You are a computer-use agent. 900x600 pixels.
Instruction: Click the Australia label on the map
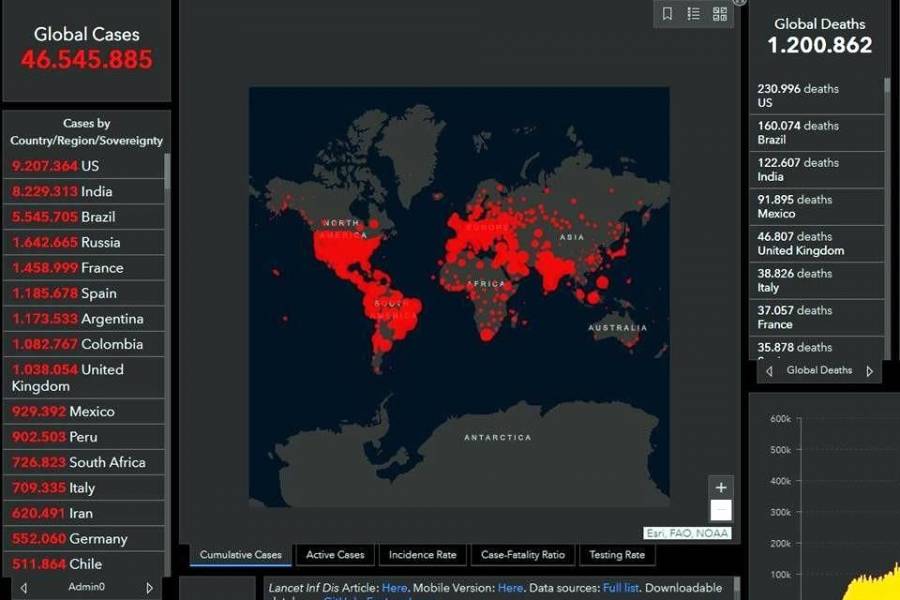click(x=618, y=328)
